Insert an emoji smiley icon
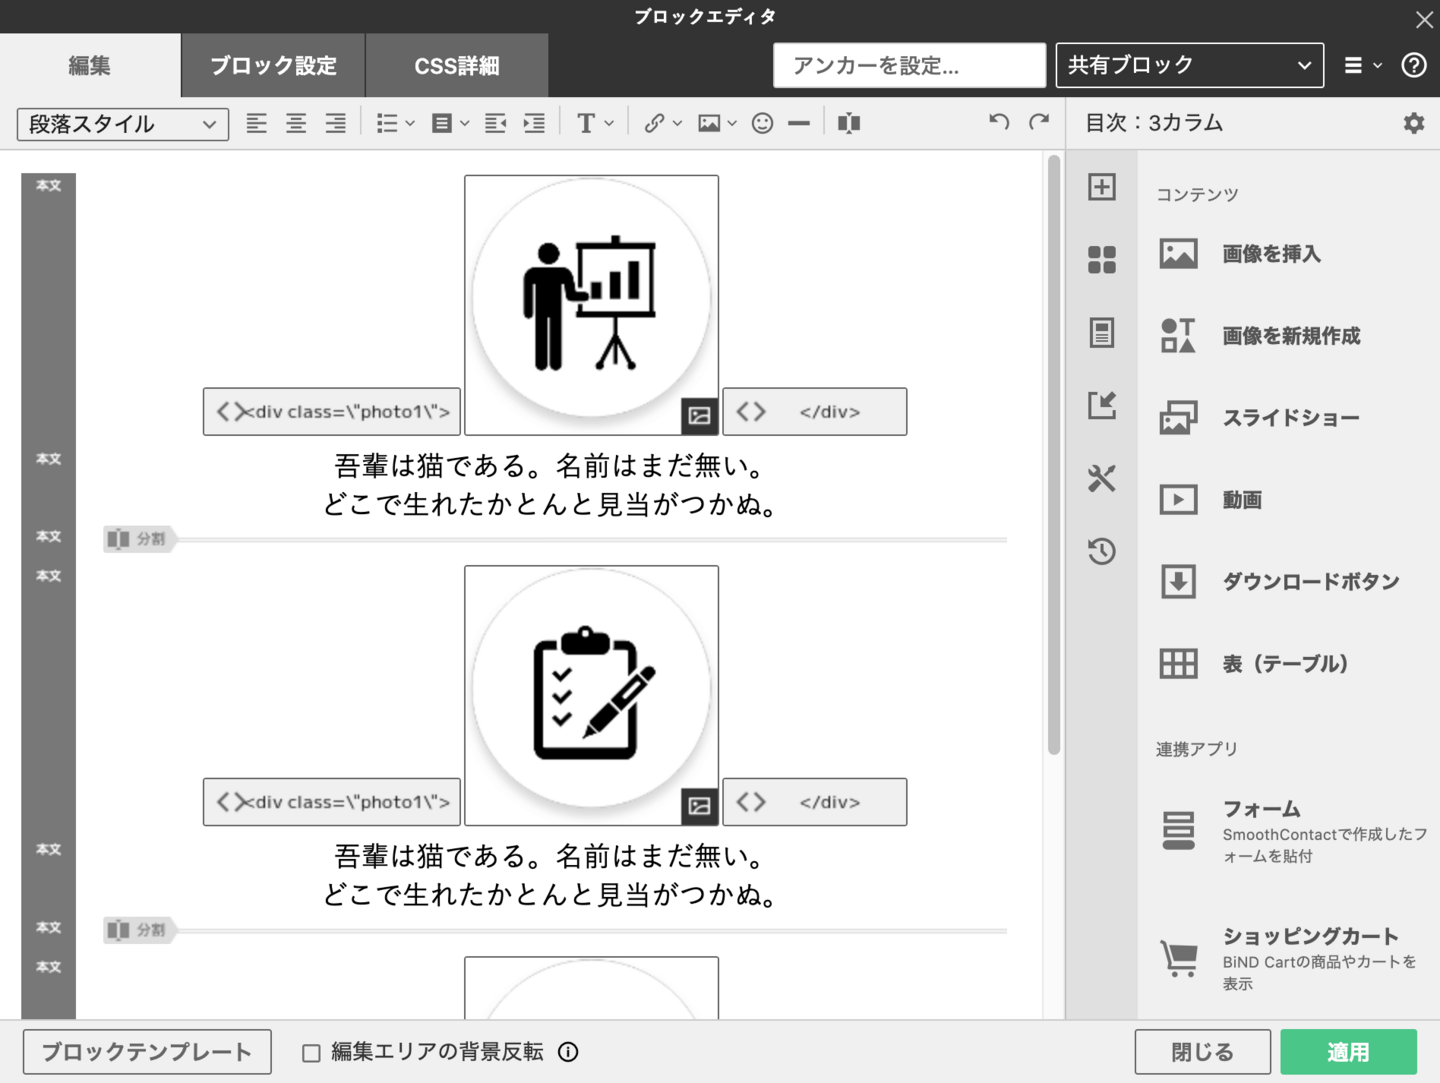The height and width of the screenshot is (1083, 1440). click(x=762, y=123)
